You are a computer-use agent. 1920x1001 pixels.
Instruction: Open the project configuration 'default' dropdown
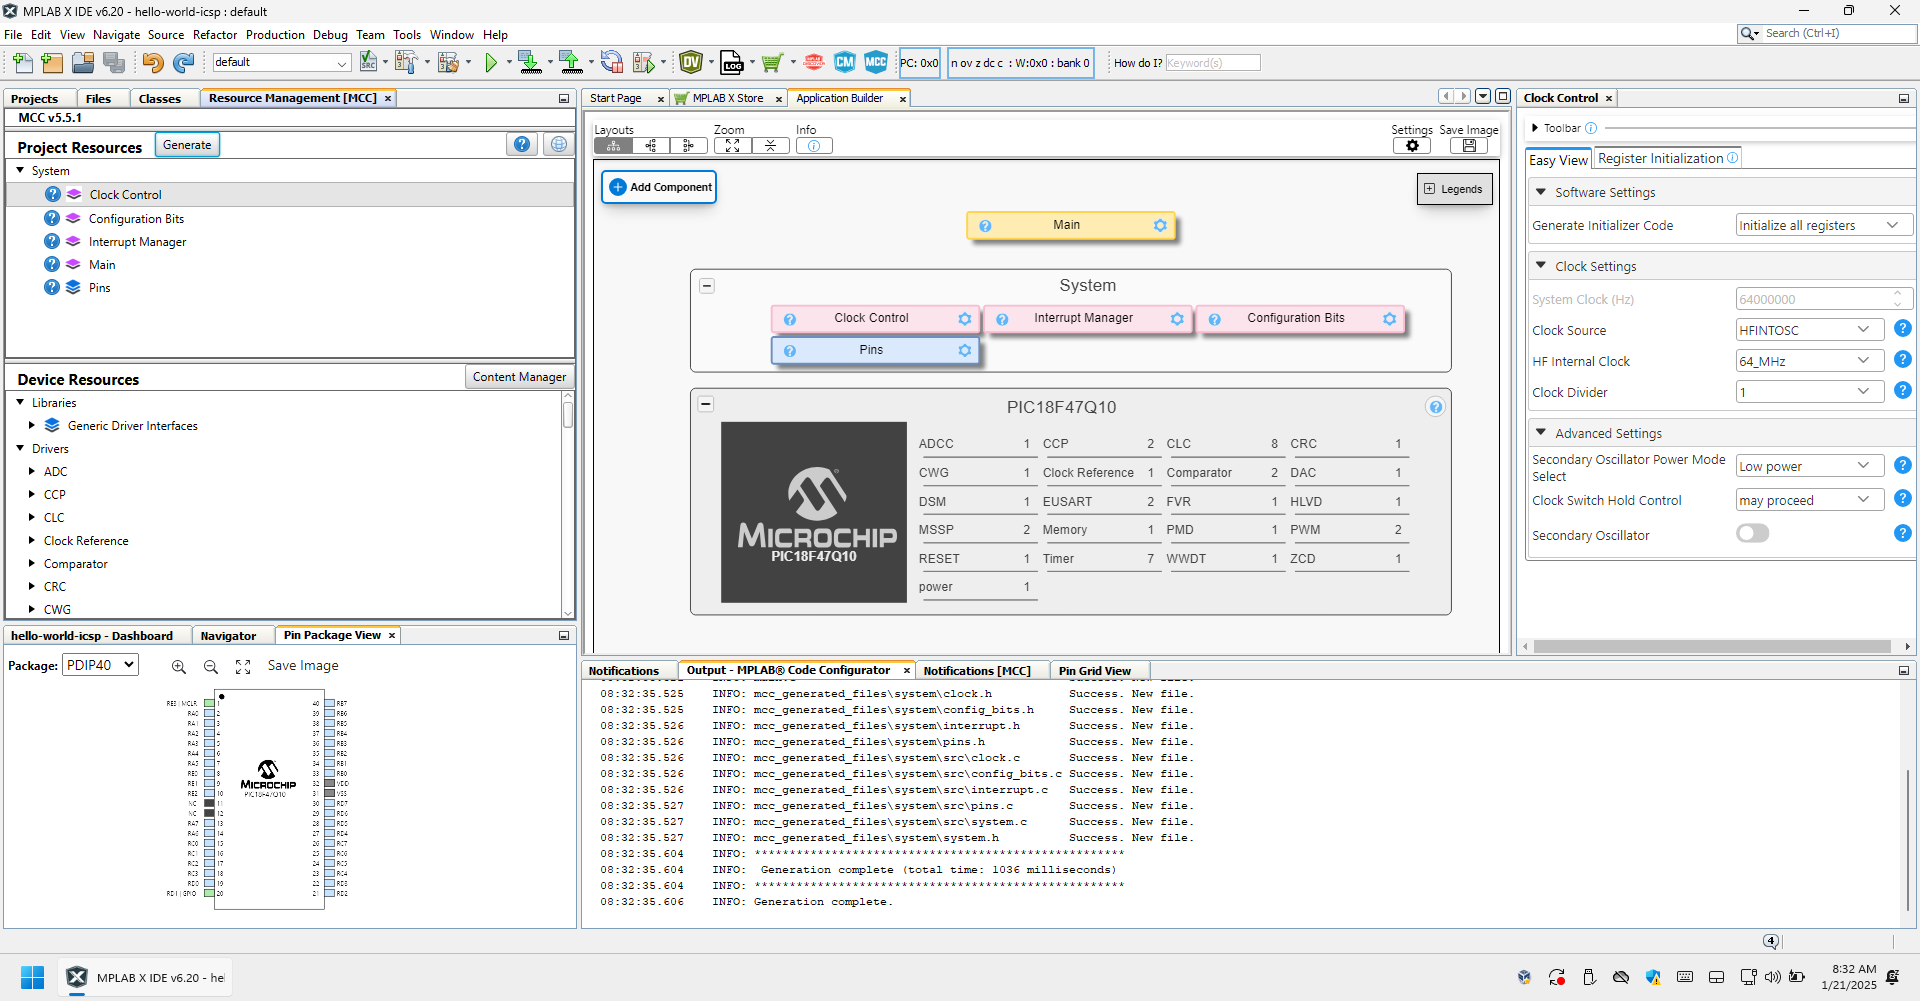click(281, 63)
